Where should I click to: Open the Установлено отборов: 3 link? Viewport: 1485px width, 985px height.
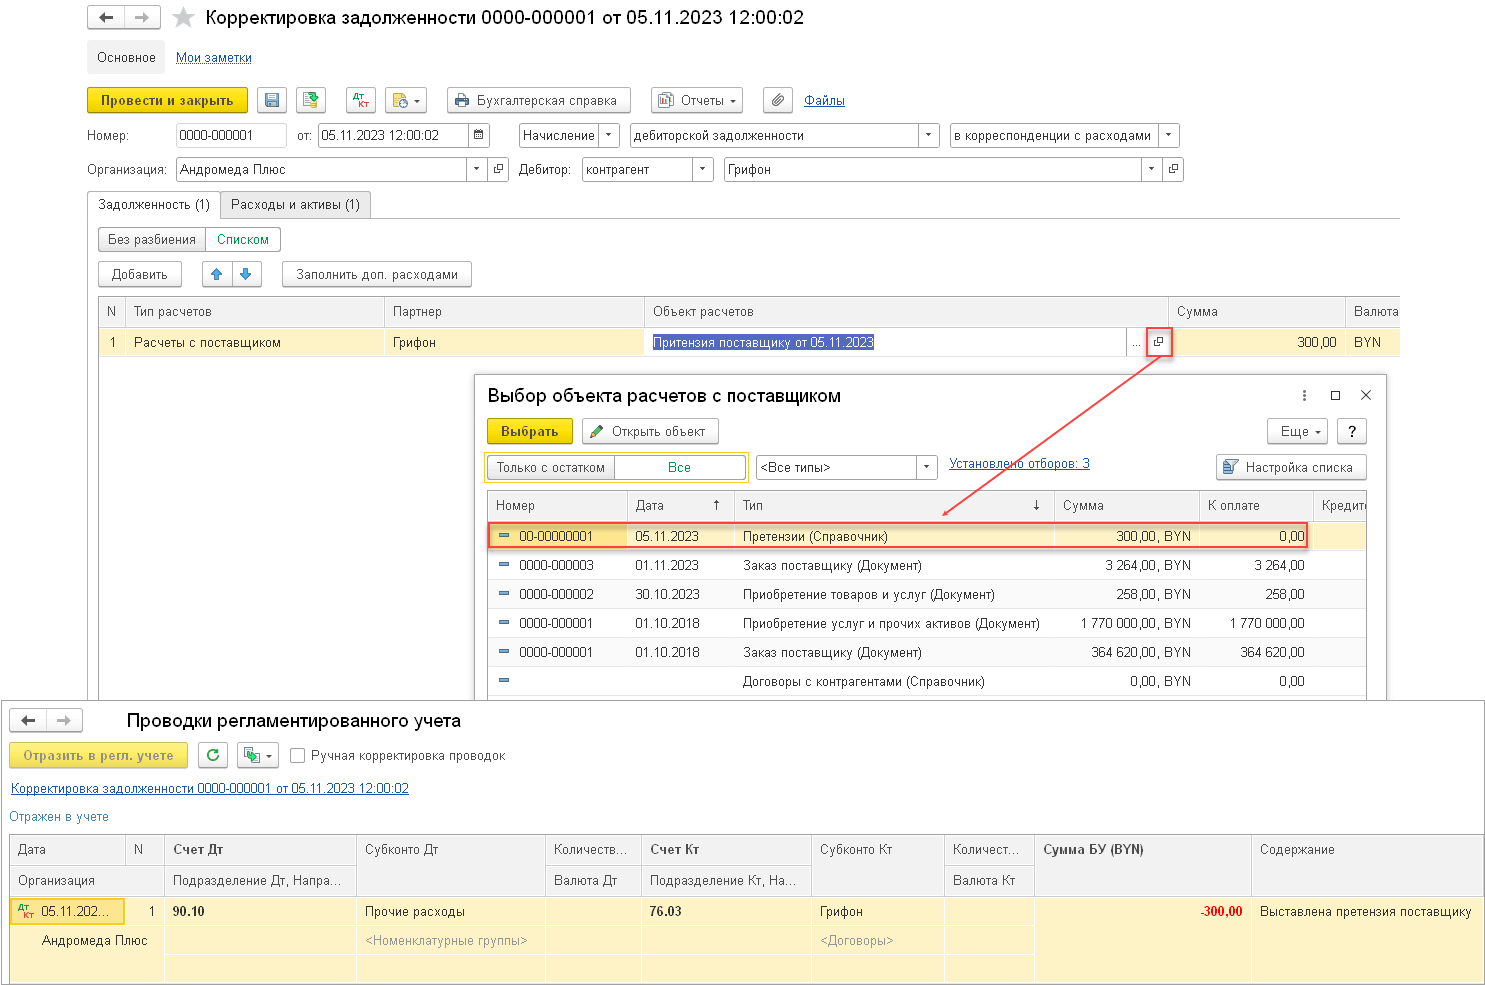point(1019,463)
